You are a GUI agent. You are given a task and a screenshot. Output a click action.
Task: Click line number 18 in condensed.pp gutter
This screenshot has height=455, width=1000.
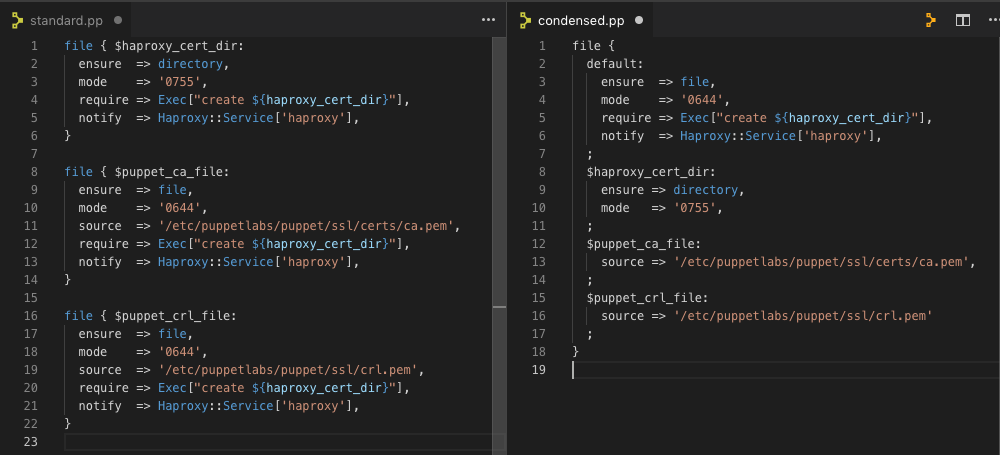coord(538,352)
